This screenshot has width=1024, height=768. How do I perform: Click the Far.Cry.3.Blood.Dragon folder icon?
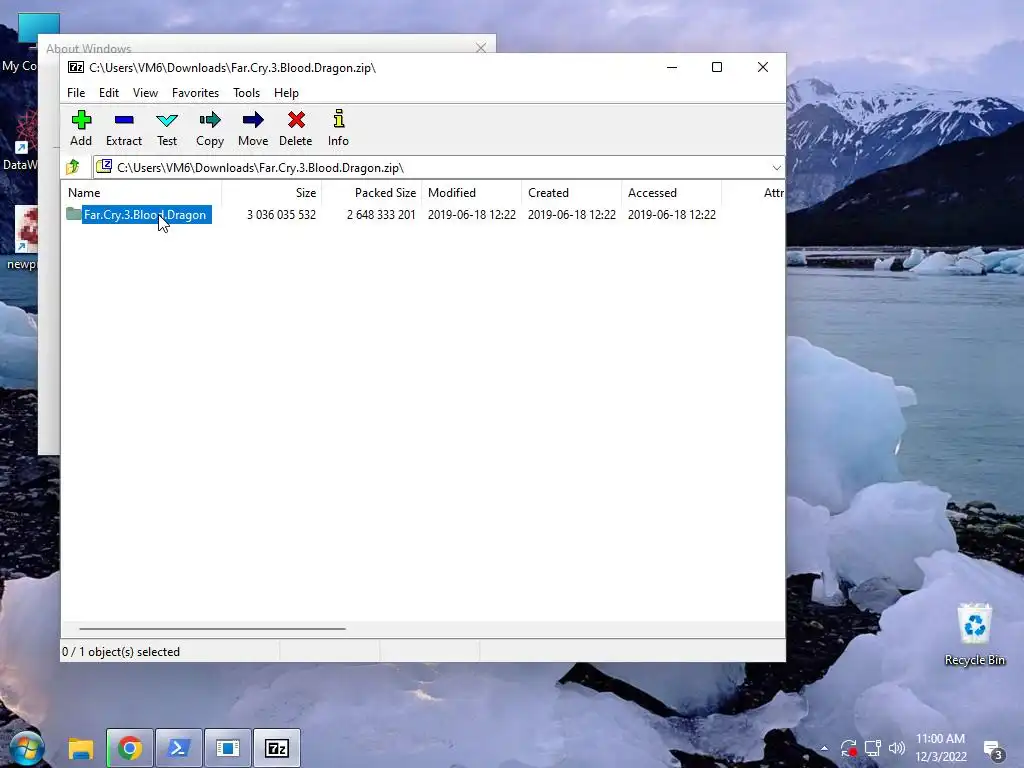point(74,214)
